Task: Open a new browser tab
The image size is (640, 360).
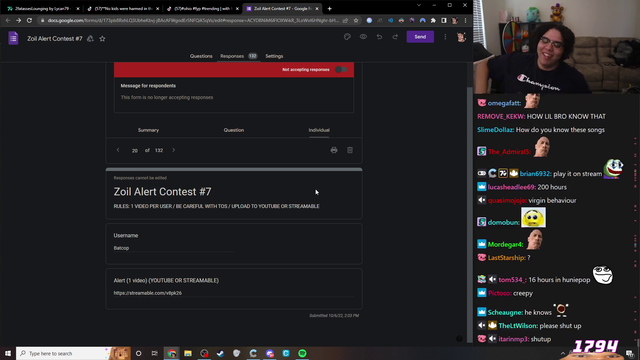Action: pyautogui.click(x=329, y=9)
